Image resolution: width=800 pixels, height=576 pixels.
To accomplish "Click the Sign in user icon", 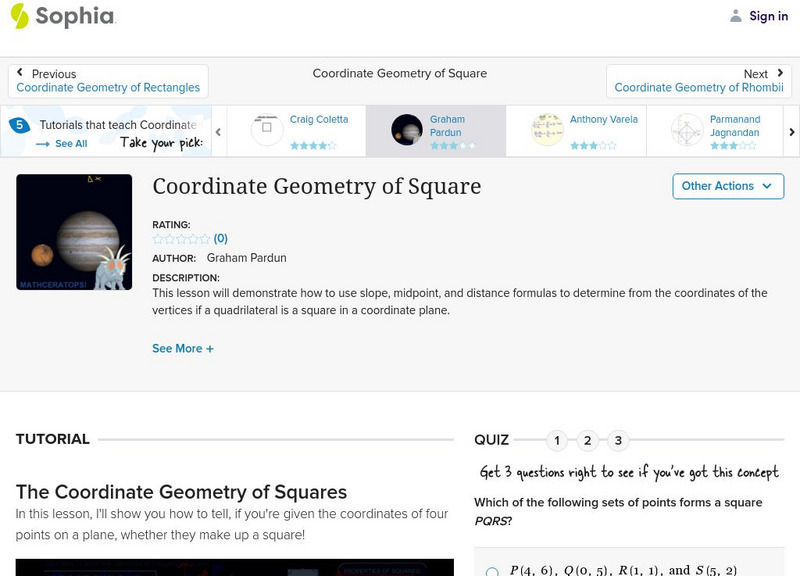I will coord(736,16).
